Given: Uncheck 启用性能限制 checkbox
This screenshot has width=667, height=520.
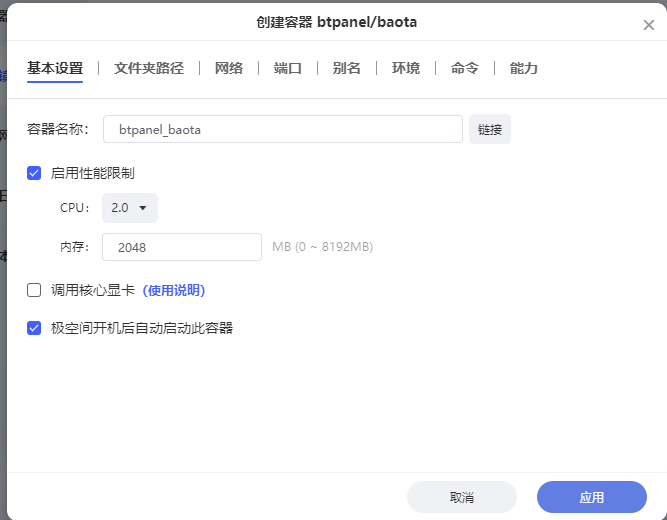Looking at the screenshot, I should [x=34, y=173].
